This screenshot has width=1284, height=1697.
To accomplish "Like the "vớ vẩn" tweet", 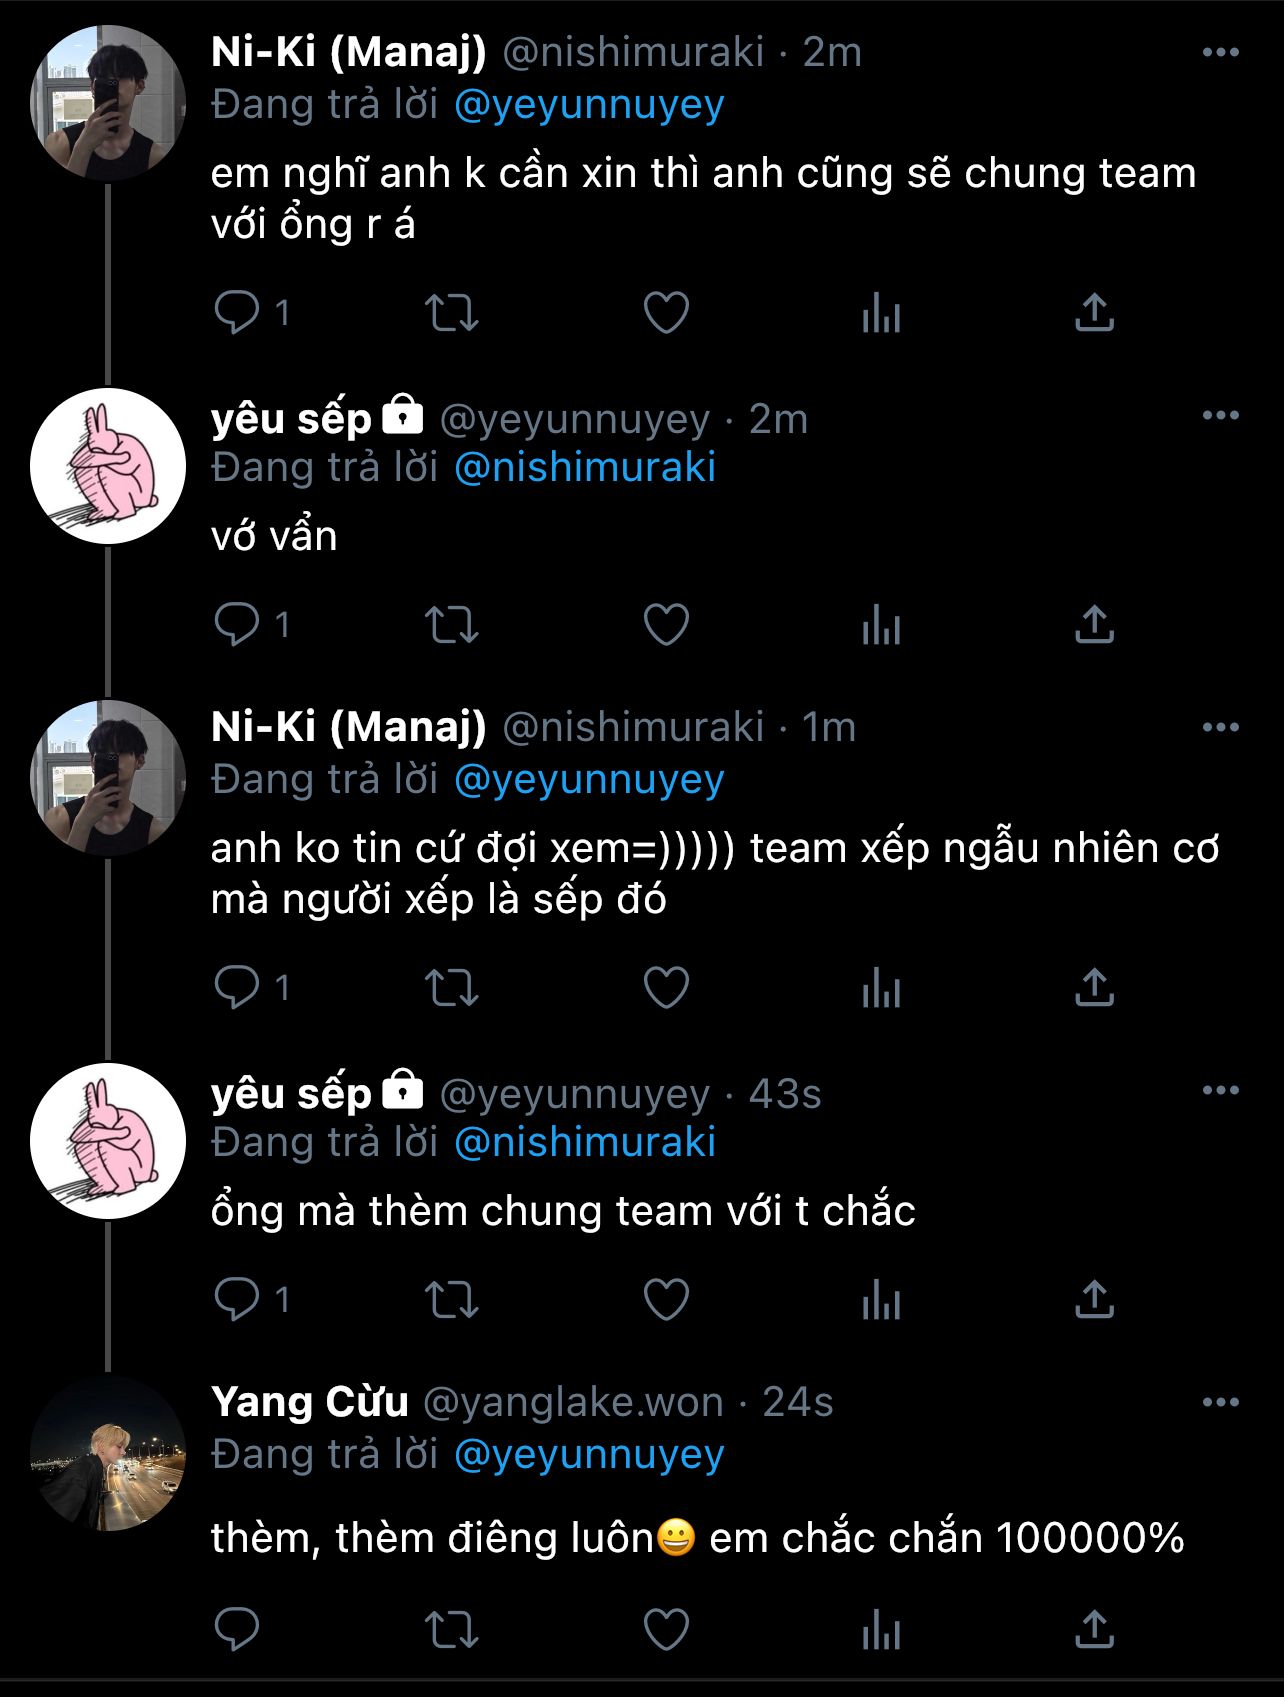I will coord(666,625).
